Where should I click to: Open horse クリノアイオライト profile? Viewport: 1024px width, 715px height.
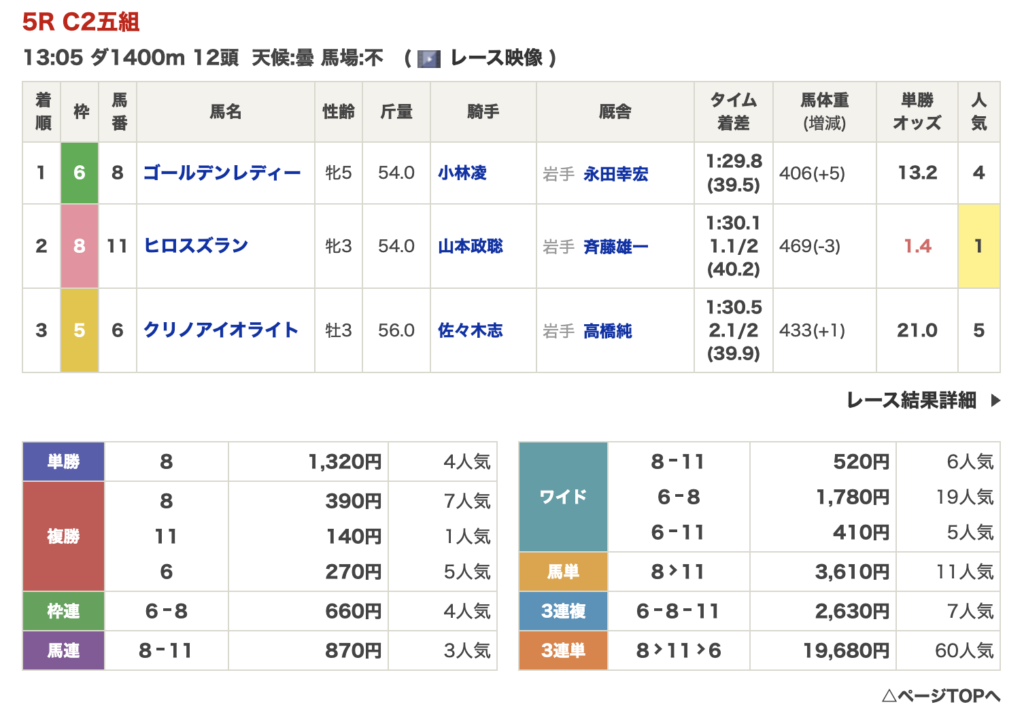tap(220, 330)
